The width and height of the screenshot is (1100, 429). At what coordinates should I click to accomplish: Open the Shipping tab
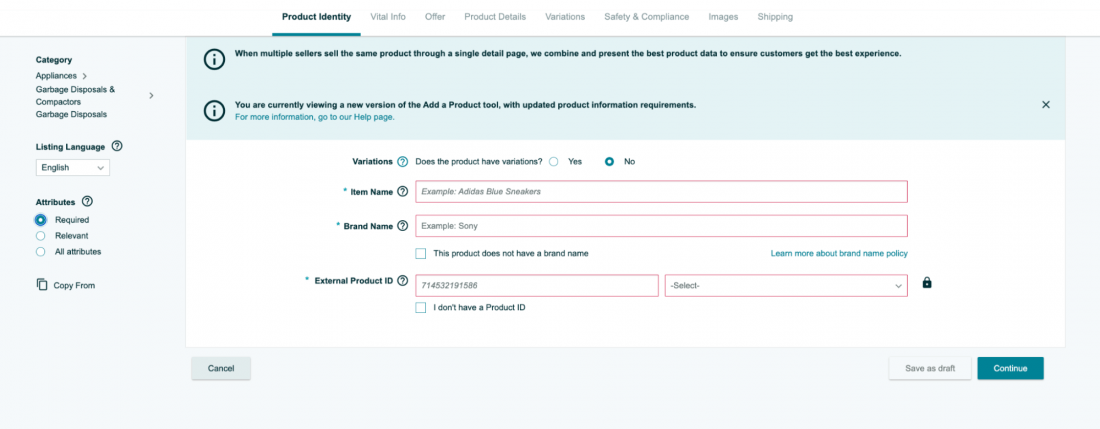point(775,17)
